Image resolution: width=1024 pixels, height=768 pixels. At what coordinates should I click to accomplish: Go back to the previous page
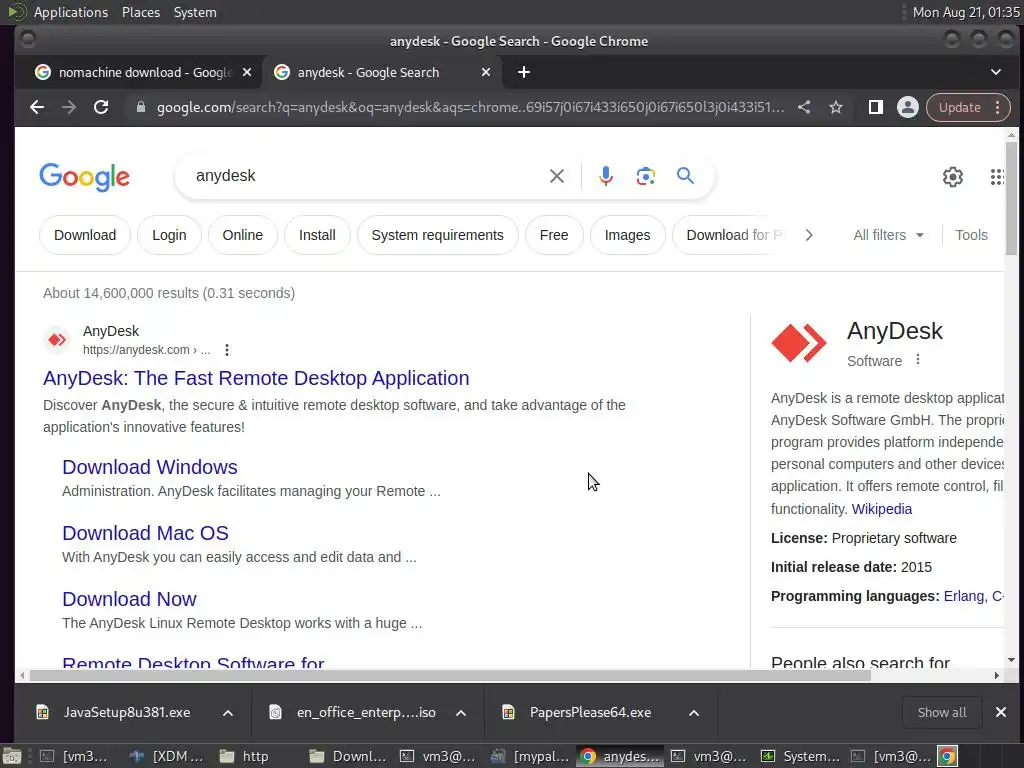[37, 107]
